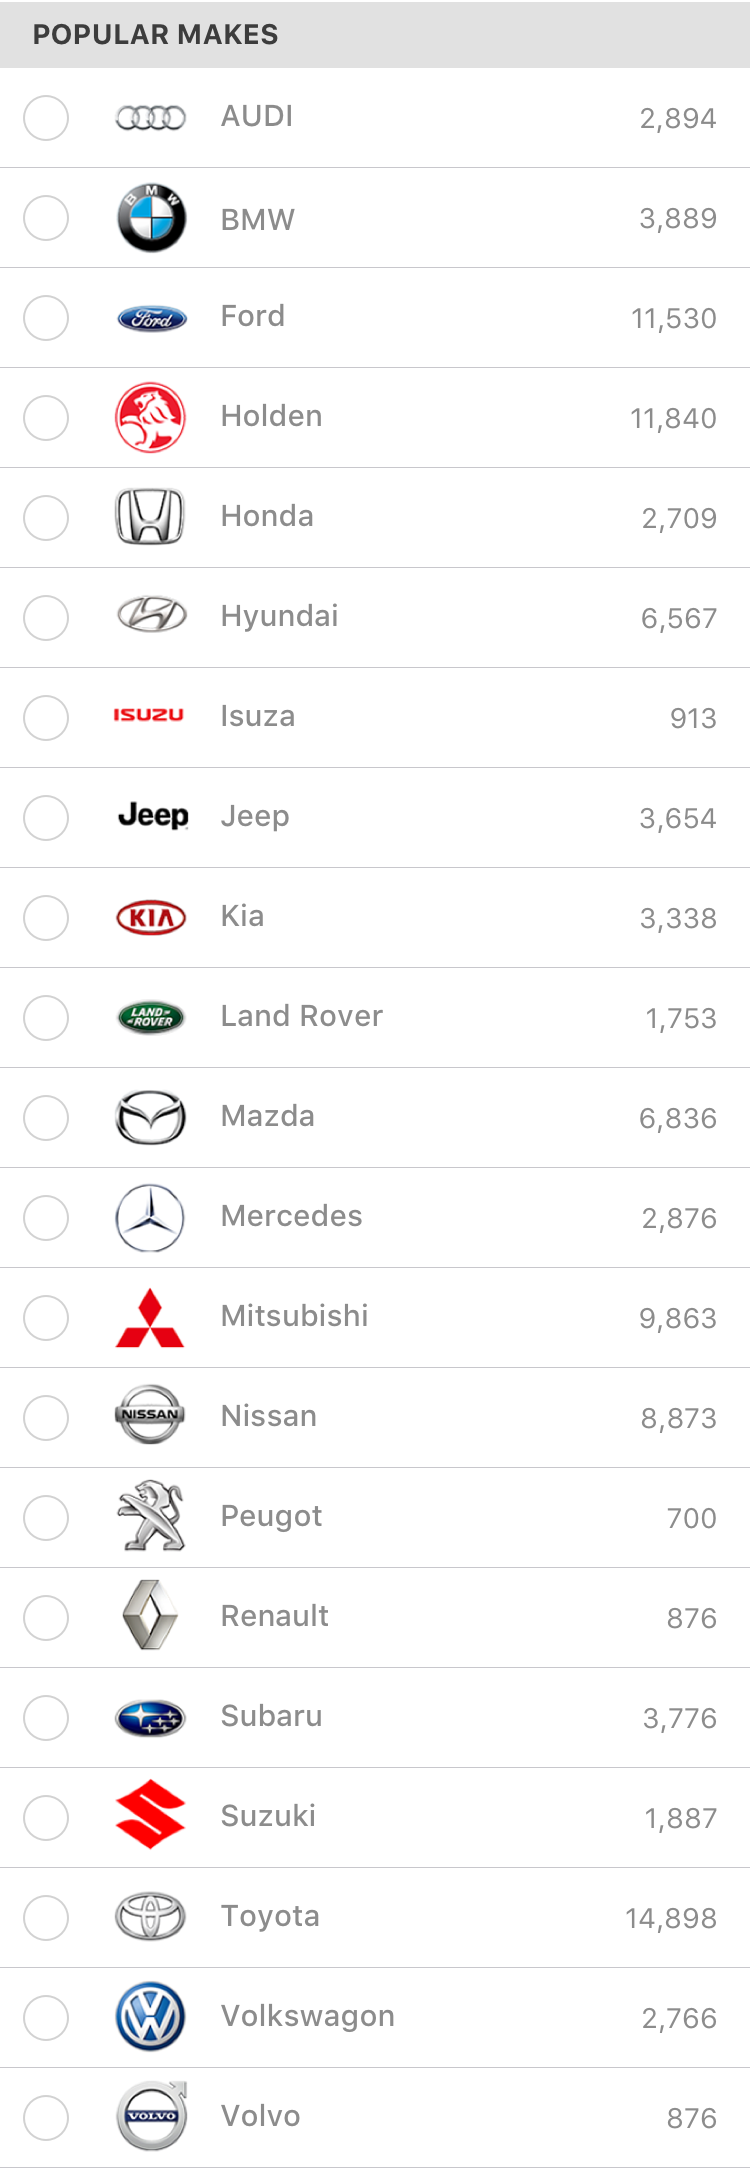
Task: Choose the Land Rover make label
Action: (x=302, y=1016)
